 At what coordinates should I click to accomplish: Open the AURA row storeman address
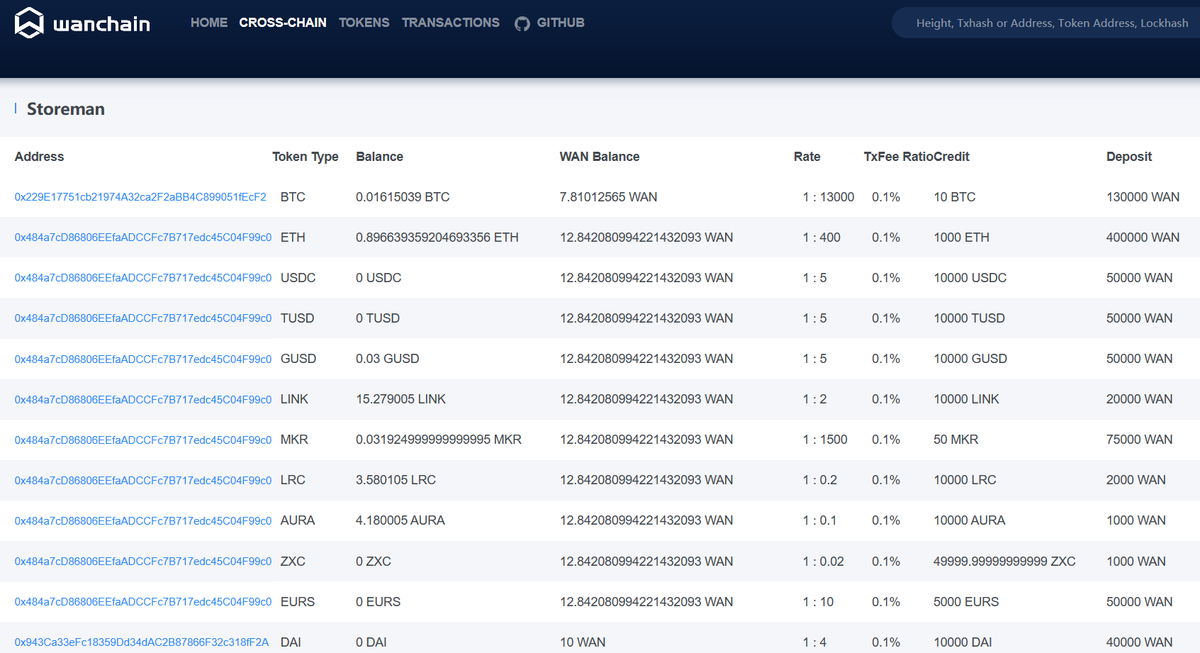pyautogui.click(x=143, y=521)
